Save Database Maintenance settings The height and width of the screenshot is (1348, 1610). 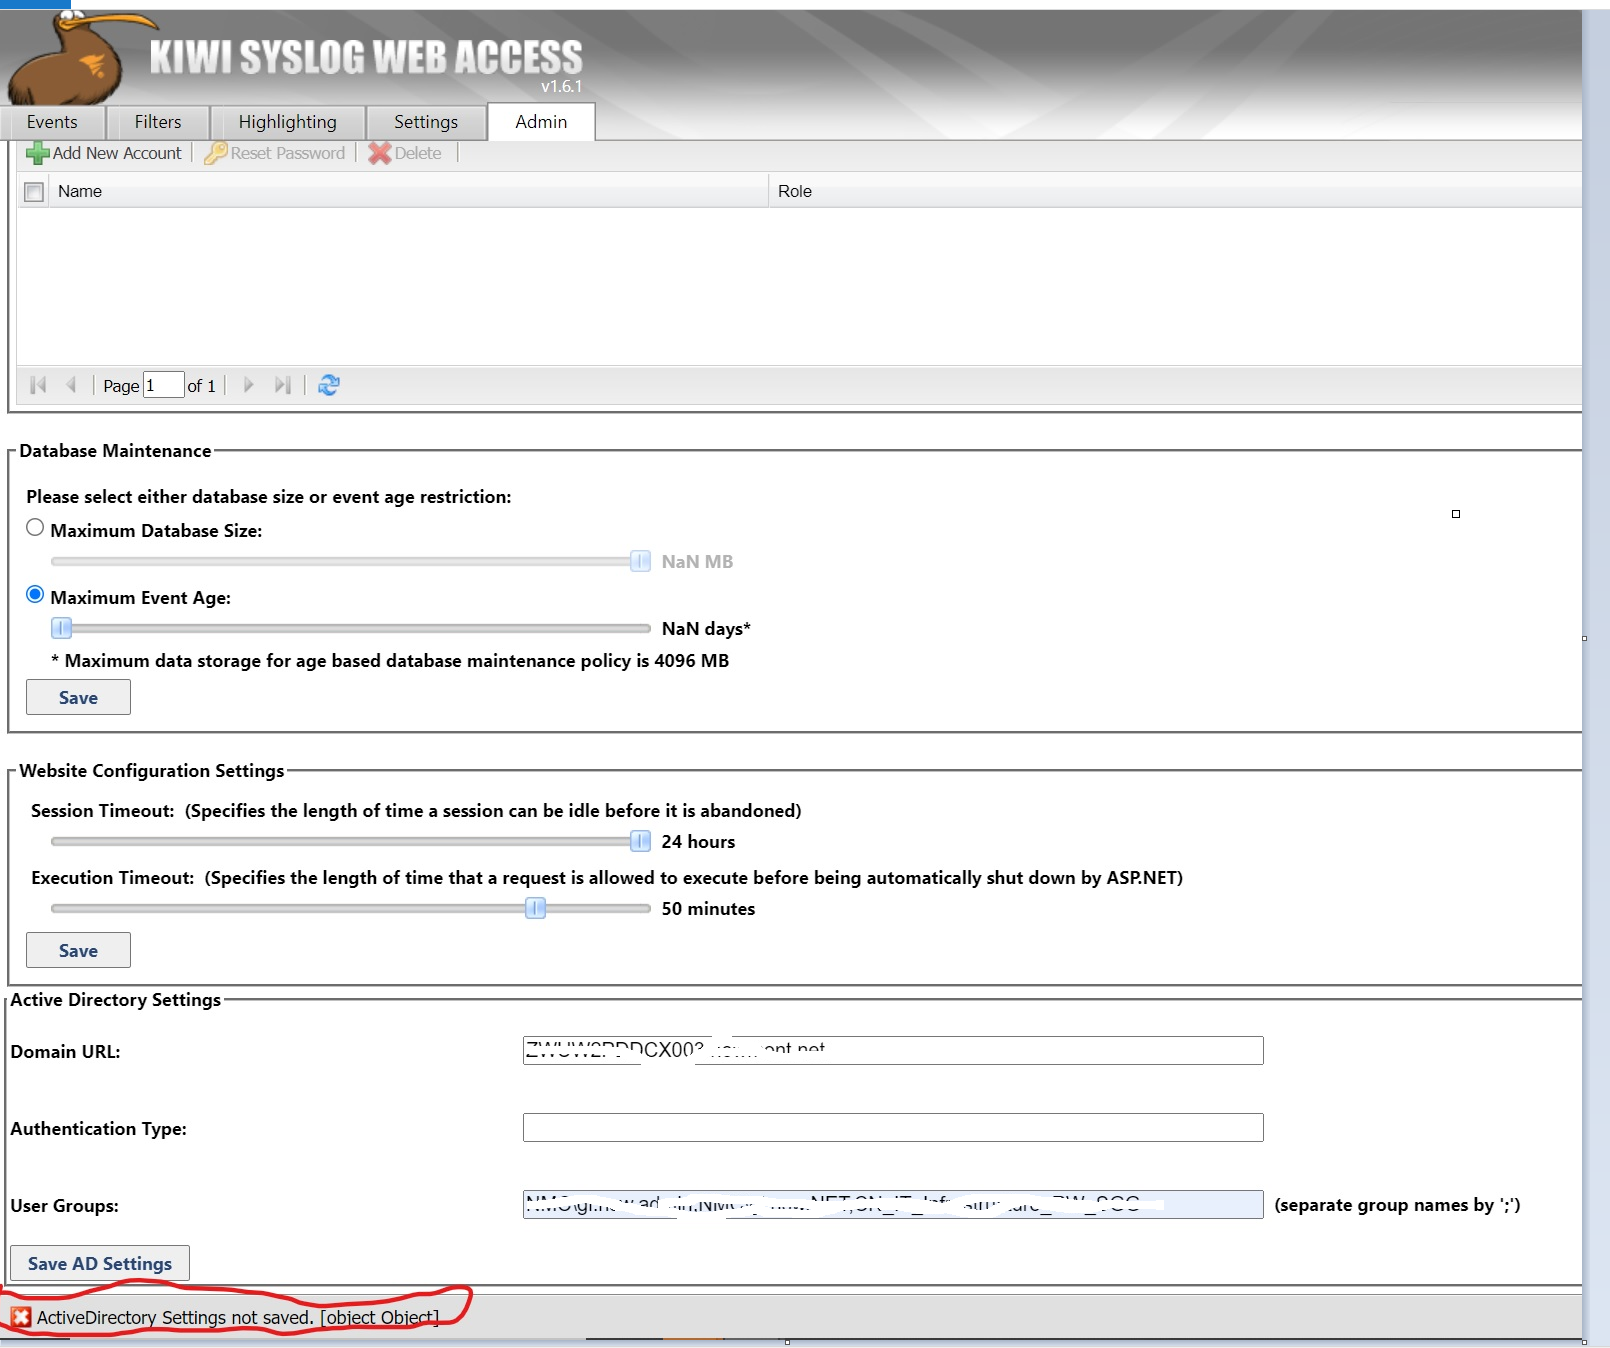click(78, 697)
